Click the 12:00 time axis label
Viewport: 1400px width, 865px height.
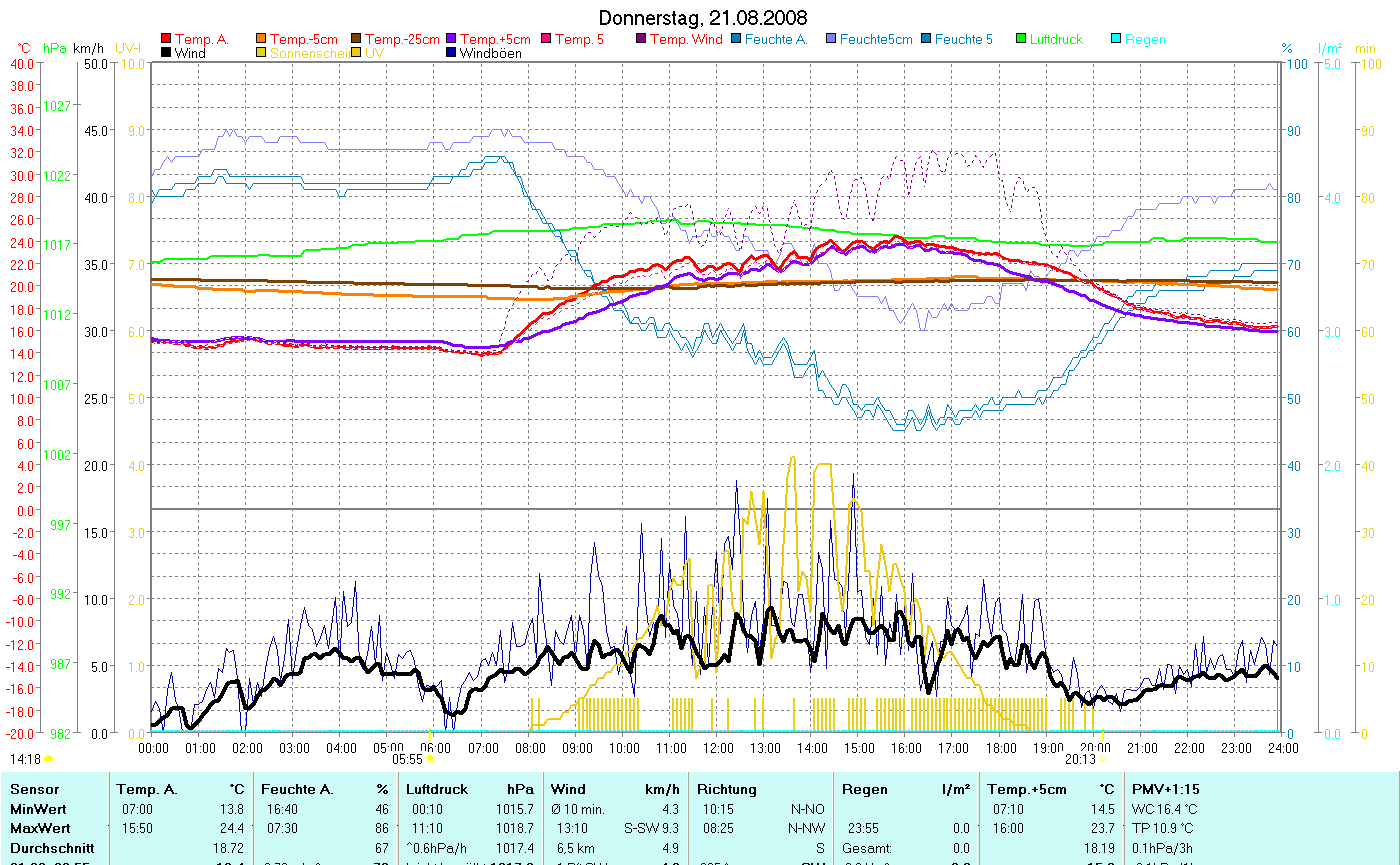click(718, 747)
